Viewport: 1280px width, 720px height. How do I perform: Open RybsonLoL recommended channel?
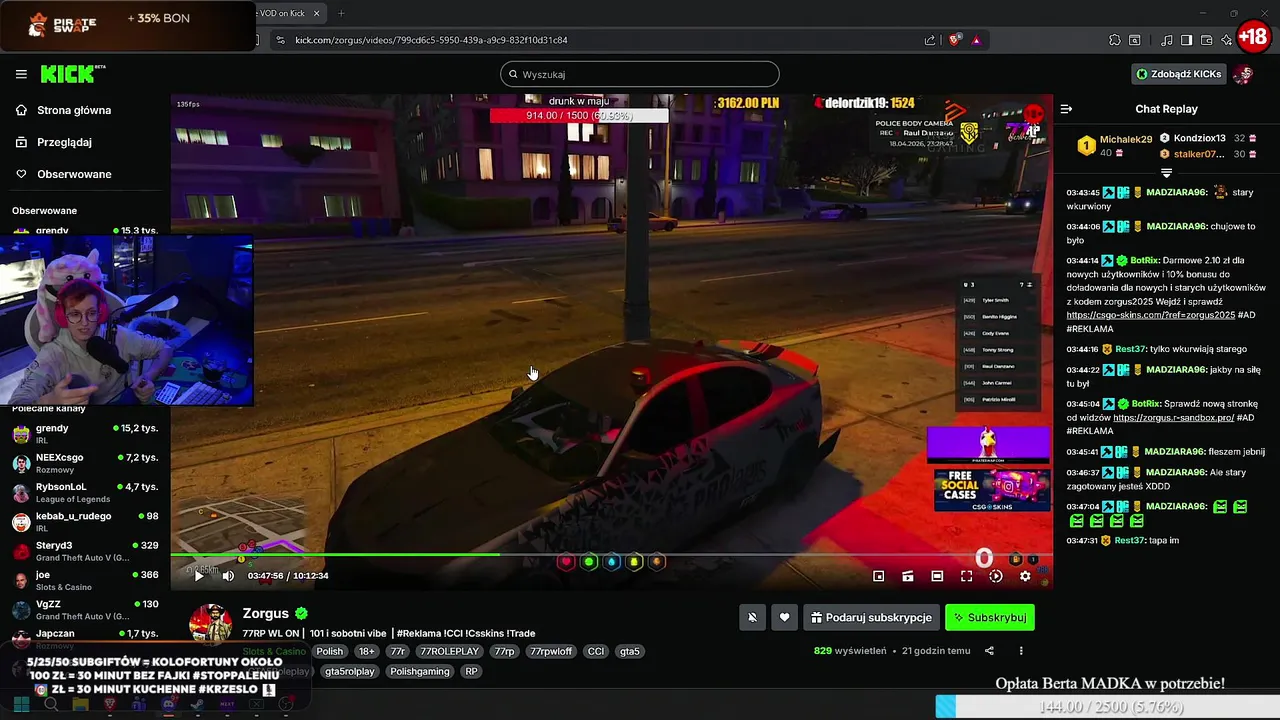85,492
